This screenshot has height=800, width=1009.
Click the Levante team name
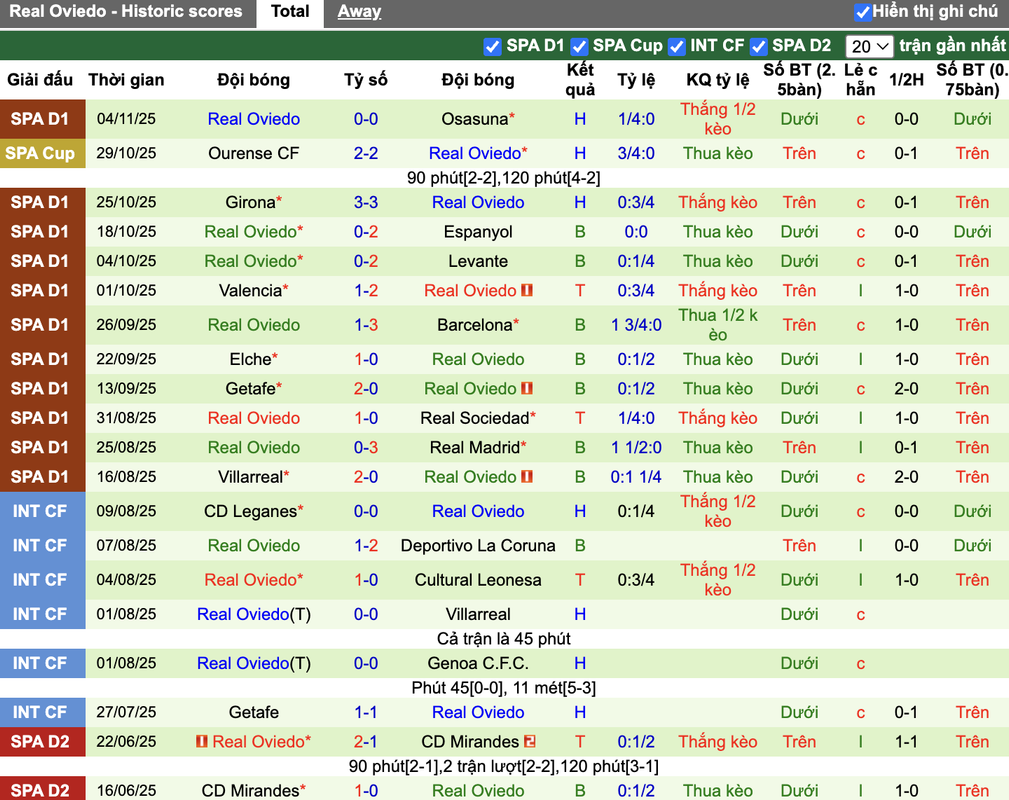(x=478, y=261)
